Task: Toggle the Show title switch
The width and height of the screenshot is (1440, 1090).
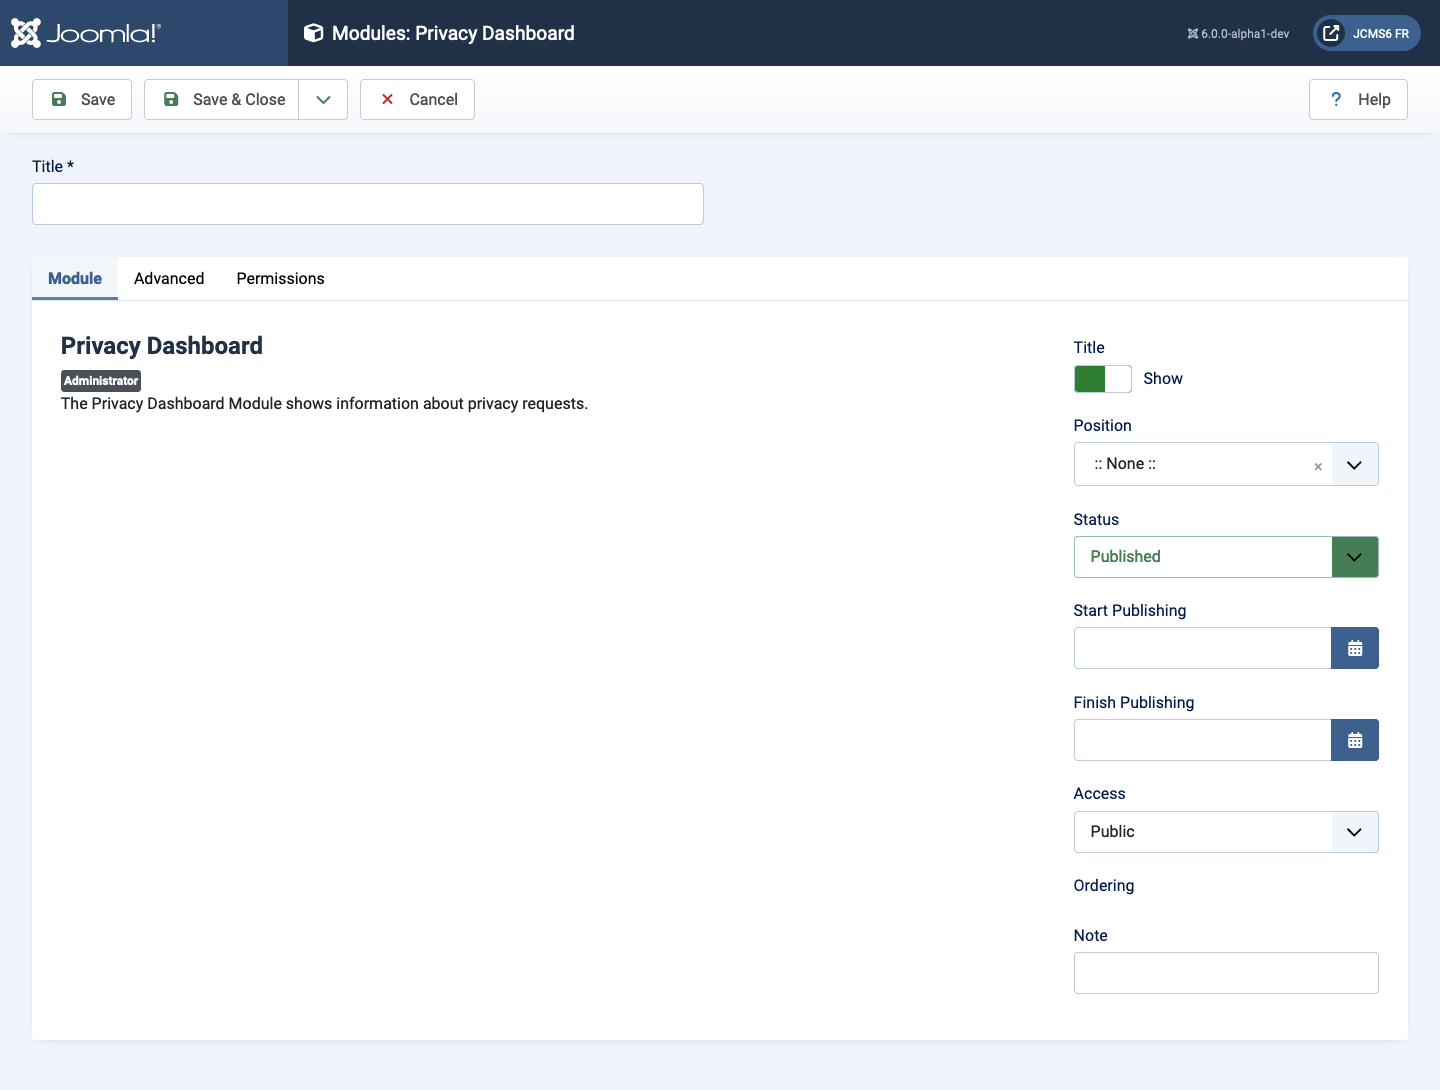Action: tap(1103, 379)
